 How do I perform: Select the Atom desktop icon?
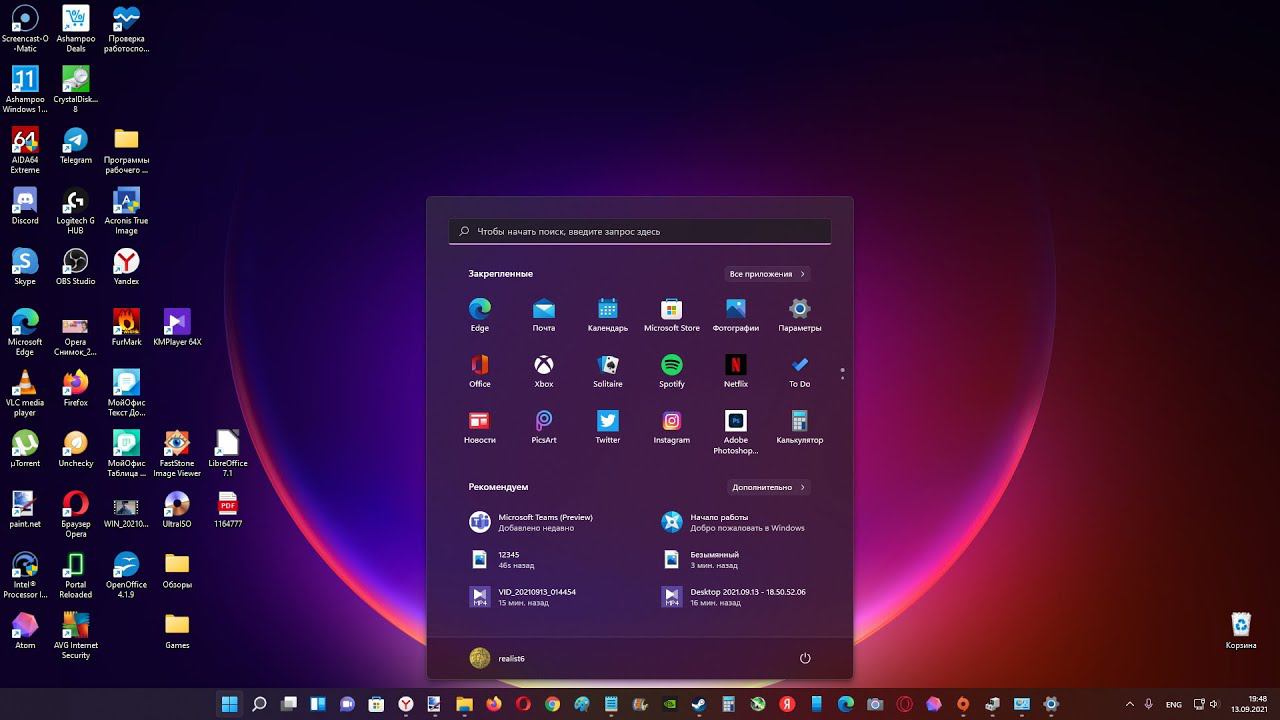coord(25,630)
